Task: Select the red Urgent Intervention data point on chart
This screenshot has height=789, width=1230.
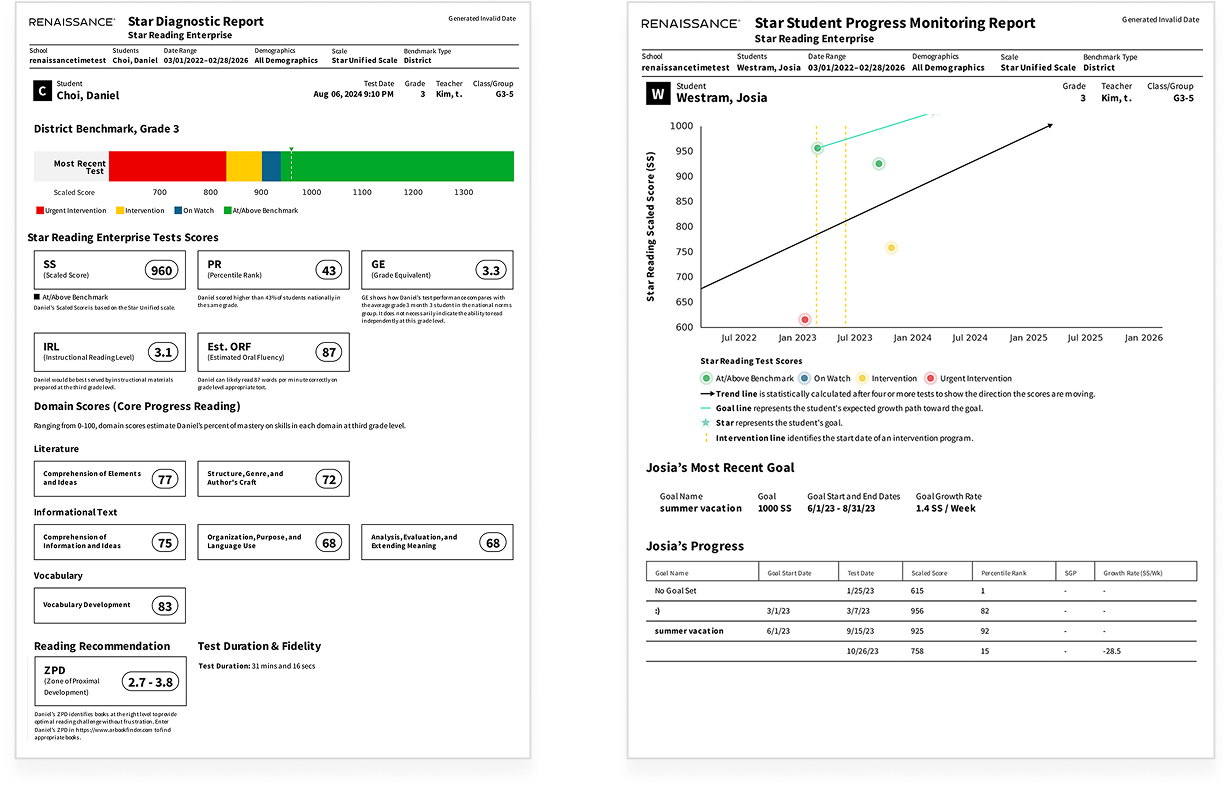Action: pyautogui.click(x=805, y=319)
